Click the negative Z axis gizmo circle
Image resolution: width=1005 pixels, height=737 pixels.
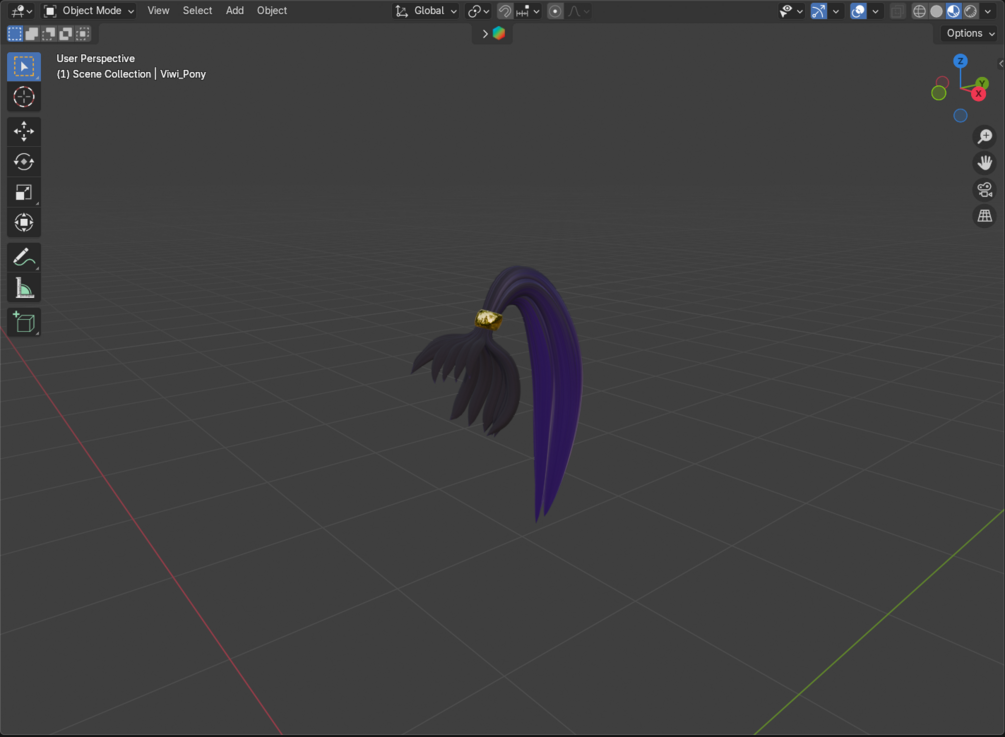pos(960,115)
